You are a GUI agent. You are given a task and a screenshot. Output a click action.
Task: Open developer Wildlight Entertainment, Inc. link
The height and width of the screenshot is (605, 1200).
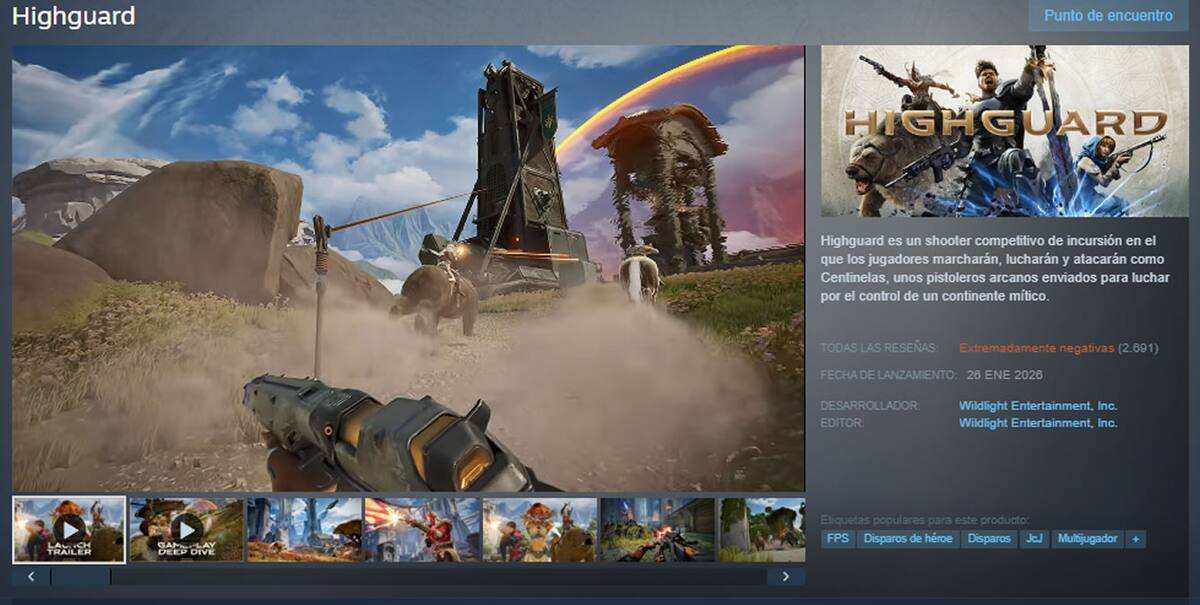click(1038, 406)
